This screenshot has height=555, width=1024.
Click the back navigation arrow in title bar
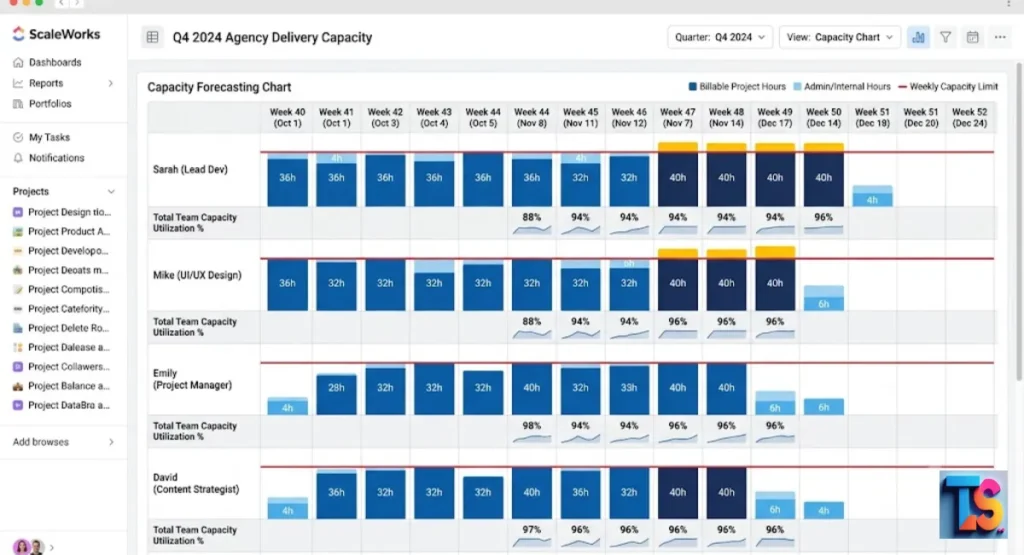[x=61, y=3]
